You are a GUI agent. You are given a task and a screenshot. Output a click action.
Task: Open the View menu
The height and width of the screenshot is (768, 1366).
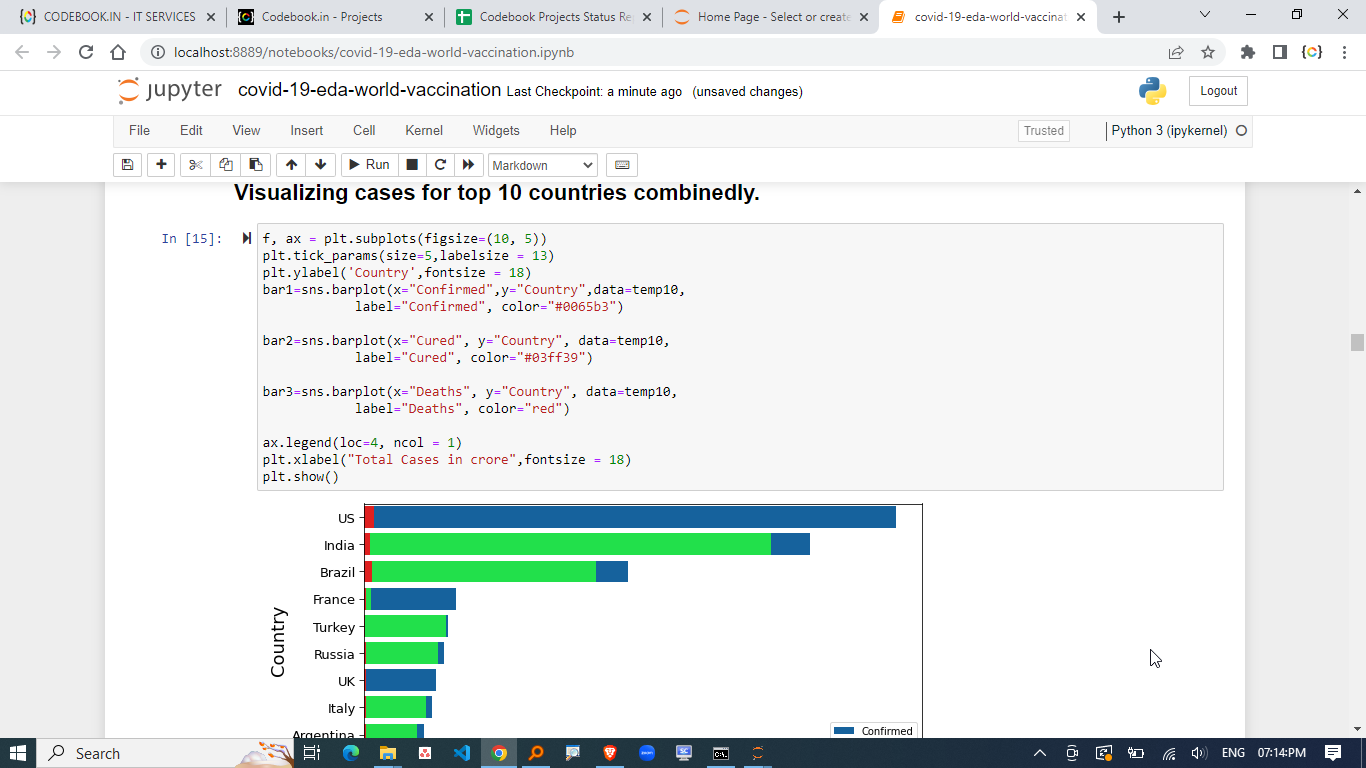point(246,131)
